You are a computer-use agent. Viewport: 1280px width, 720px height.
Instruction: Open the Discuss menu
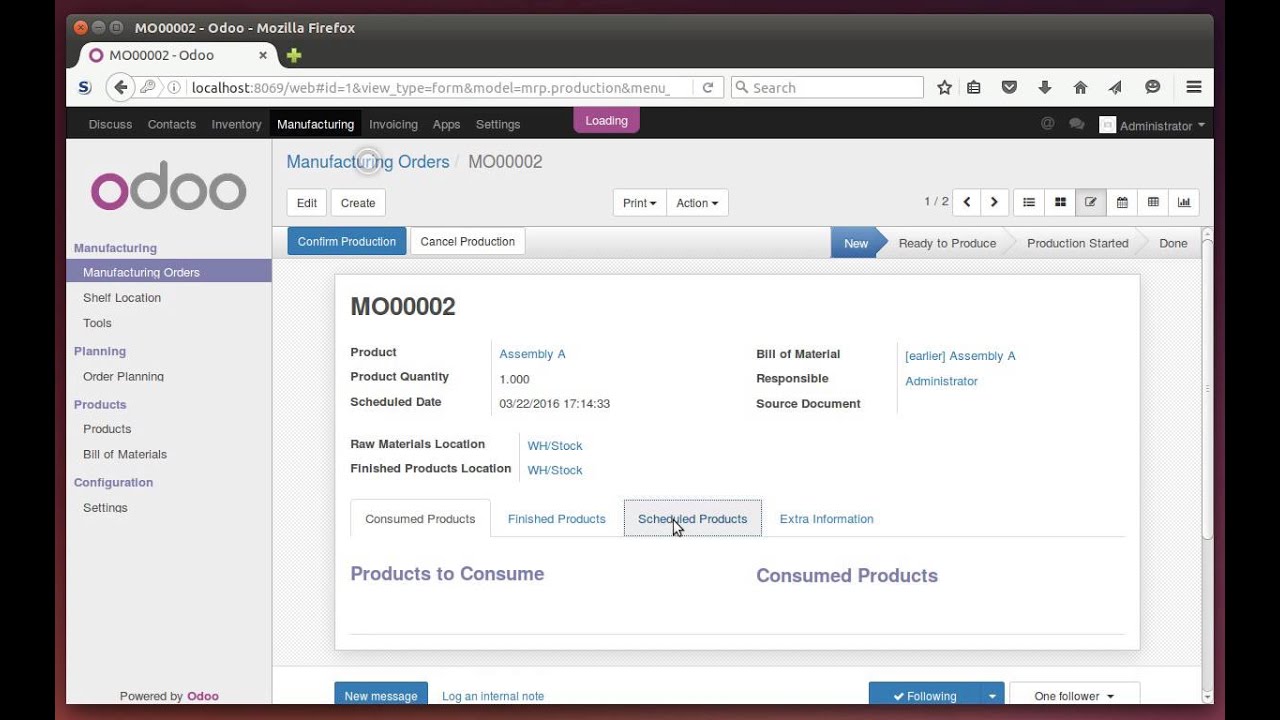click(110, 124)
